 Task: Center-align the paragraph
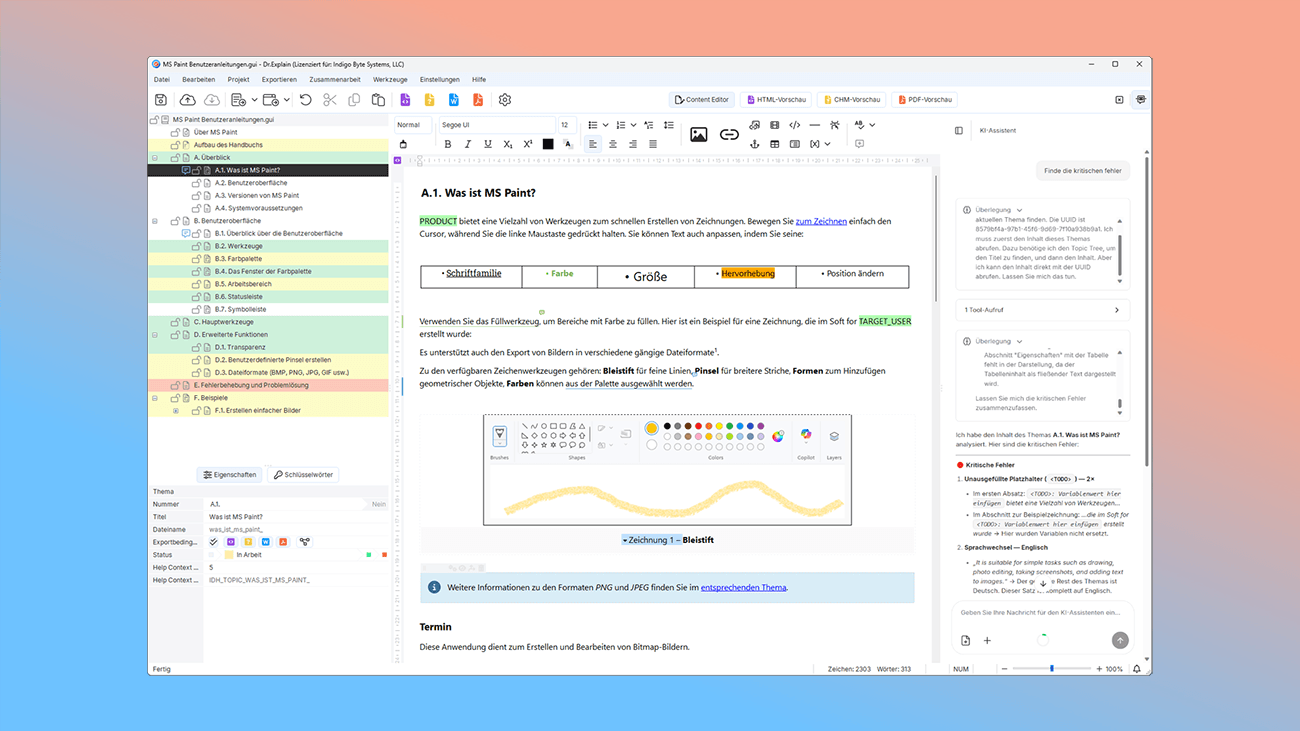[612, 144]
